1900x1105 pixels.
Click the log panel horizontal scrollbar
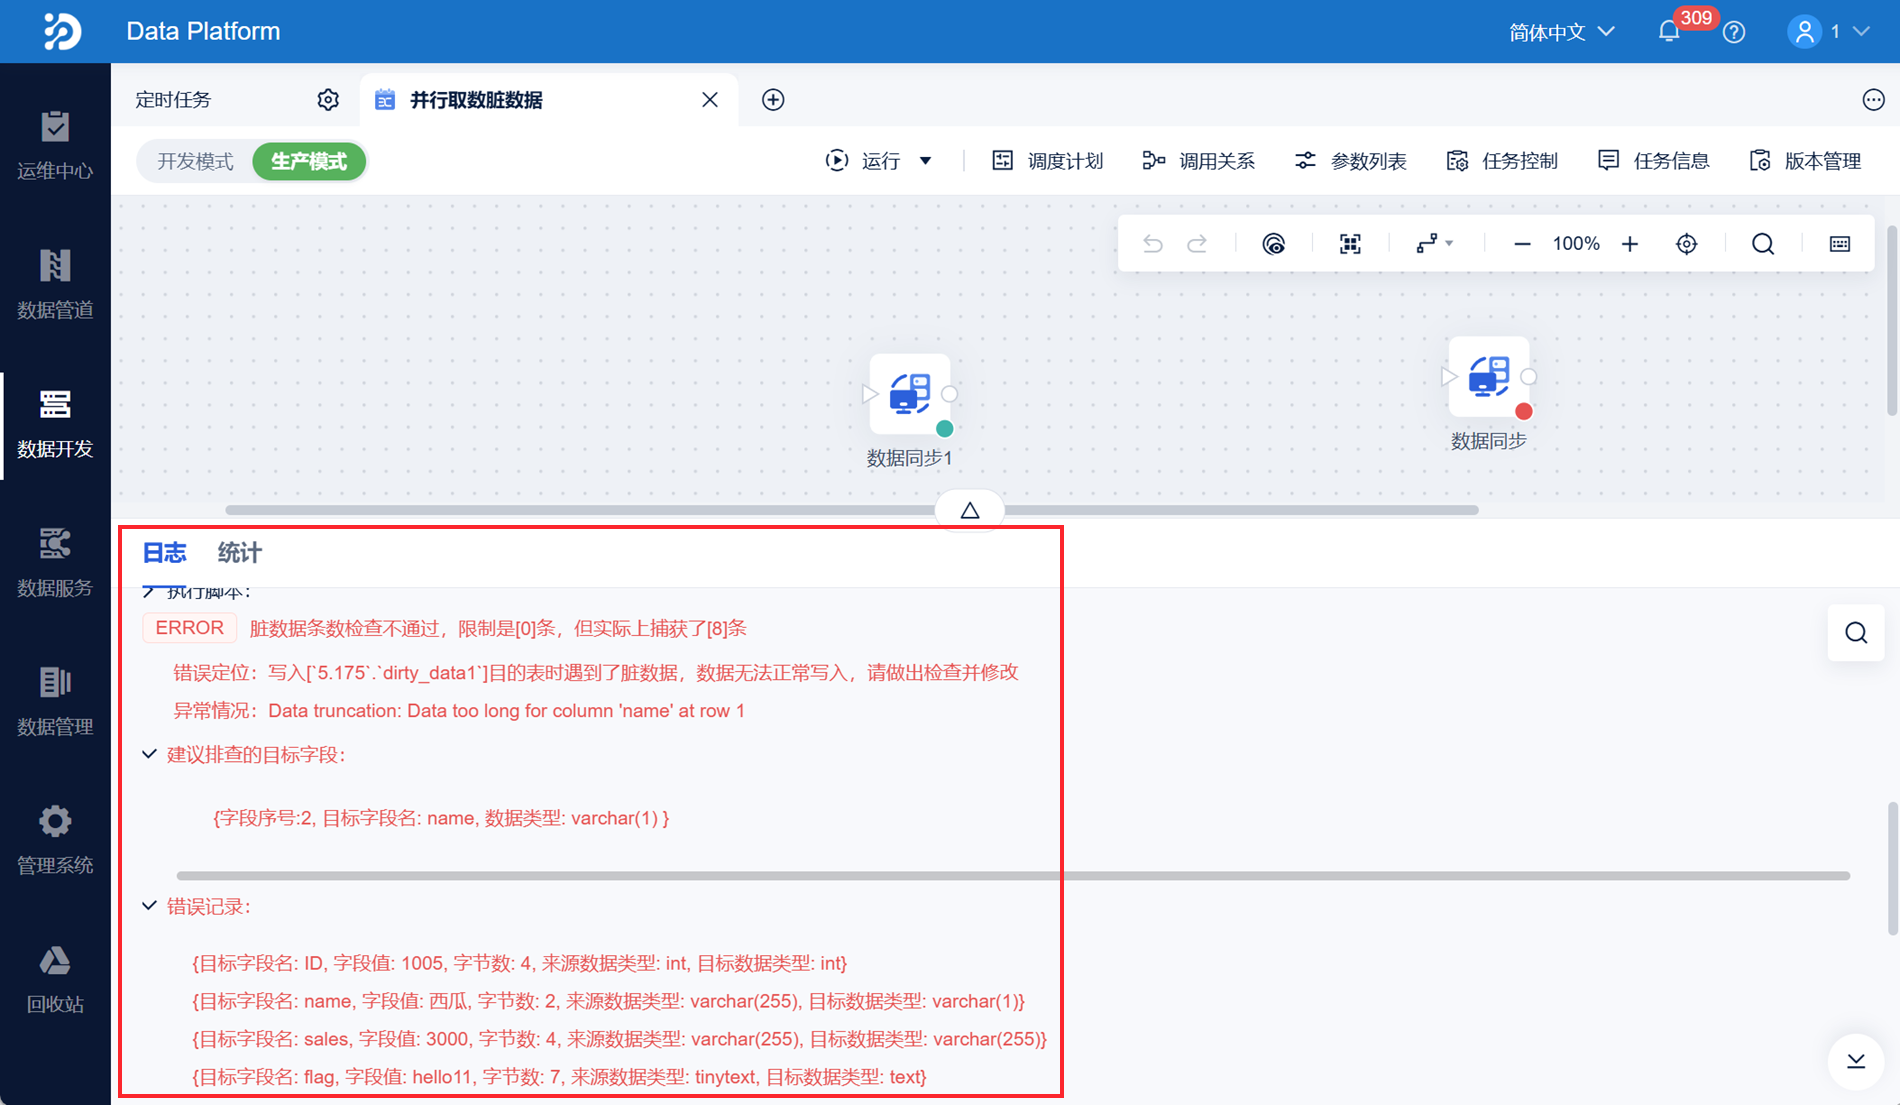pyautogui.click(x=1013, y=876)
